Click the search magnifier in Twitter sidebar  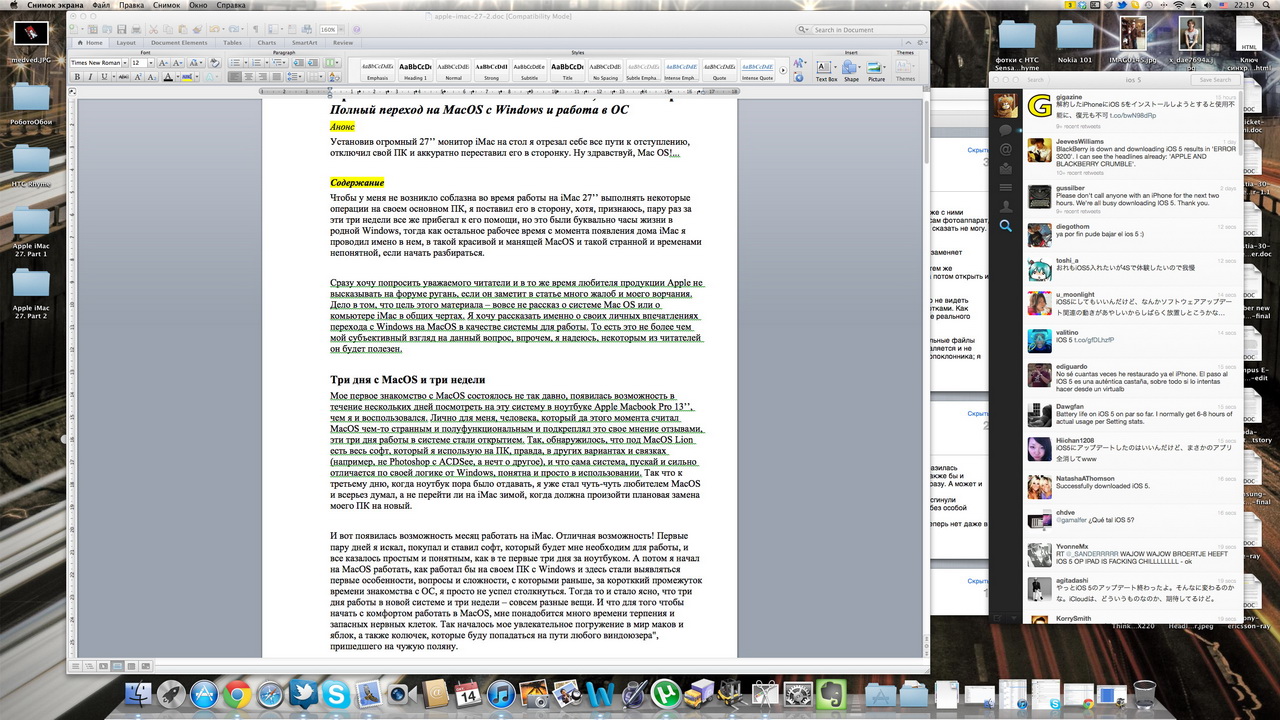(x=1005, y=226)
